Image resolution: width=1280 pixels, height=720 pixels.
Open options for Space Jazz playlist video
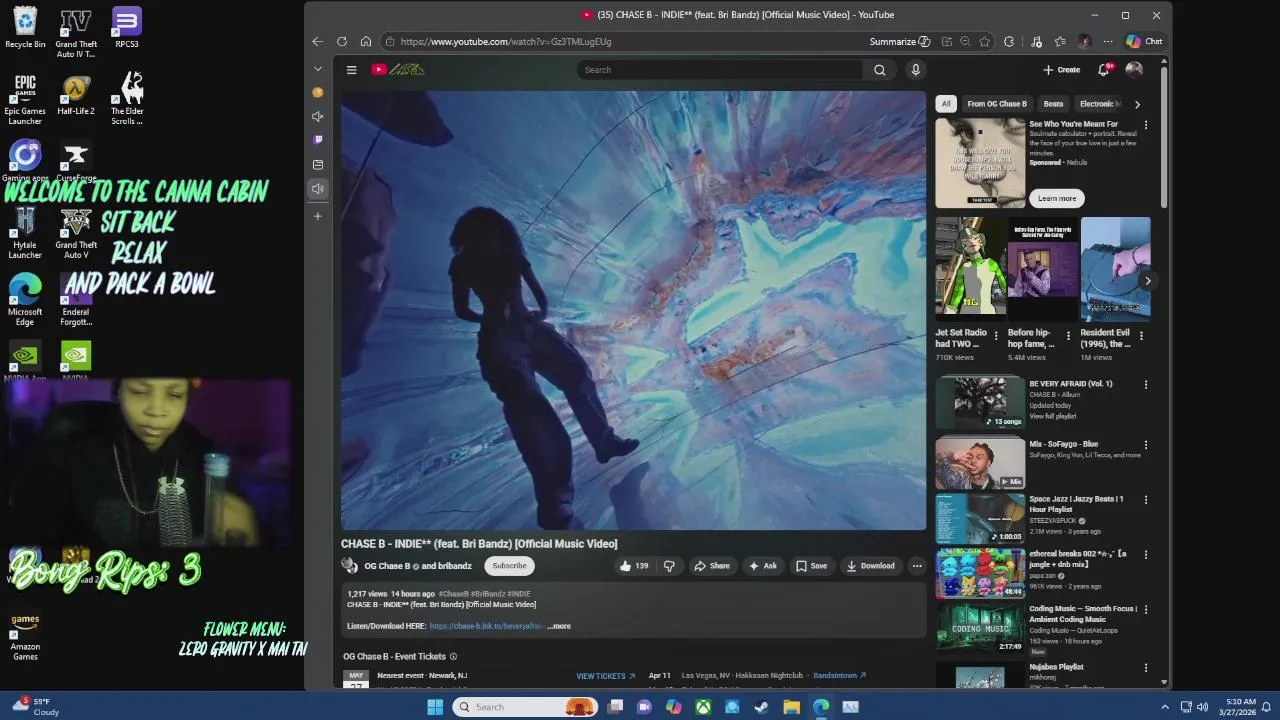[1146, 499]
